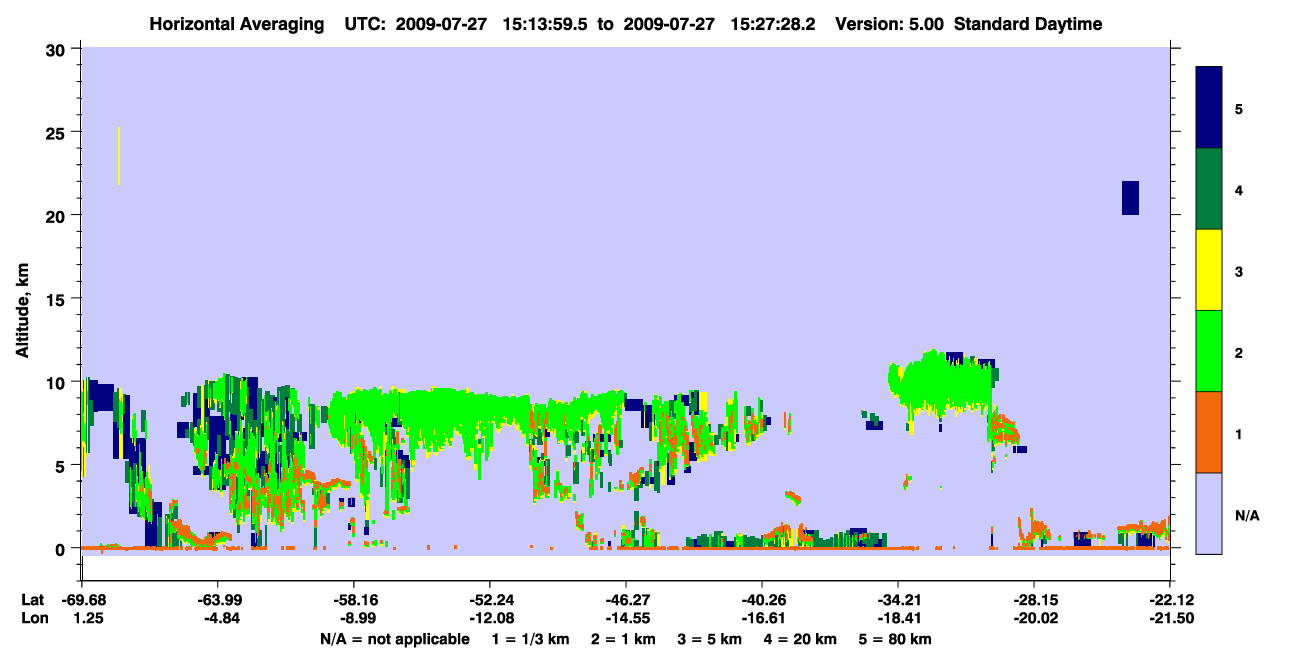Click the 'Lon' row label
This screenshot has width=1300, height=667.
[33, 619]
